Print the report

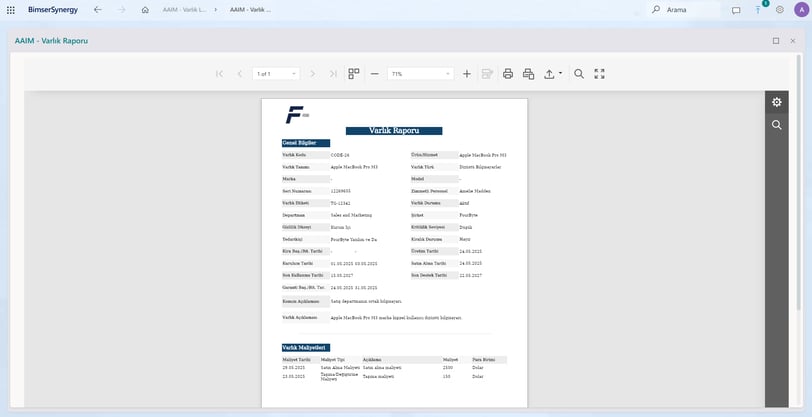pos(508,74)
